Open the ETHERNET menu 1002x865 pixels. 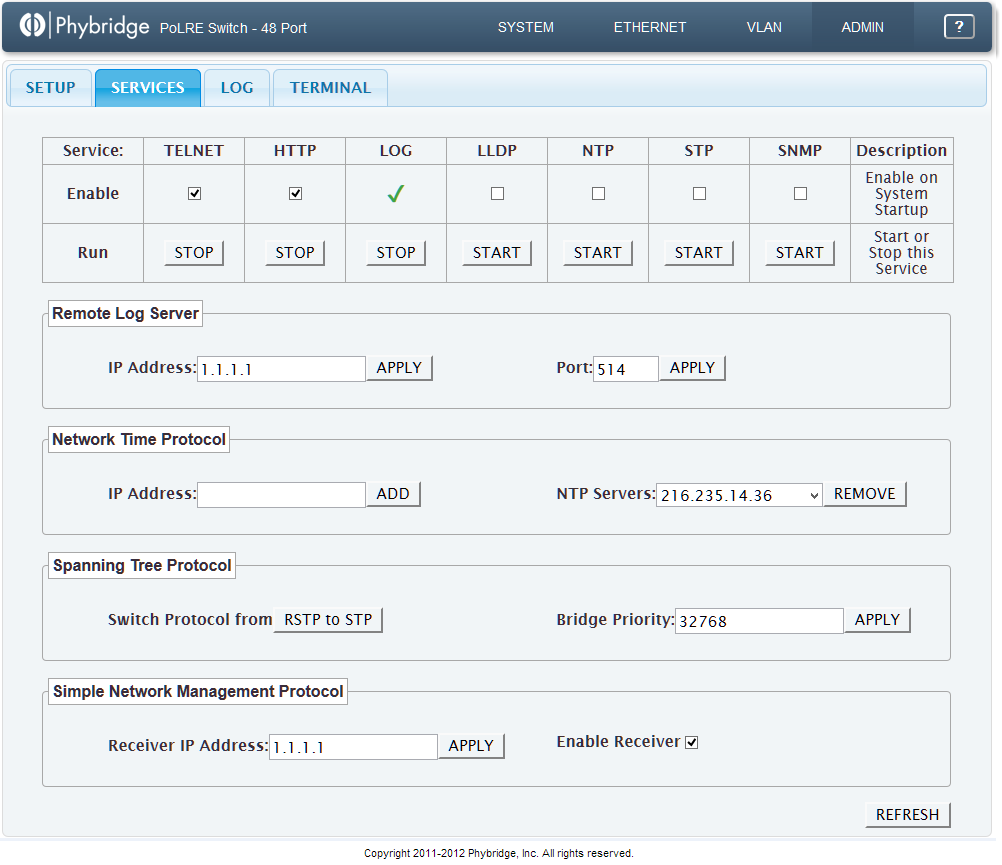(x=649, y=27)
